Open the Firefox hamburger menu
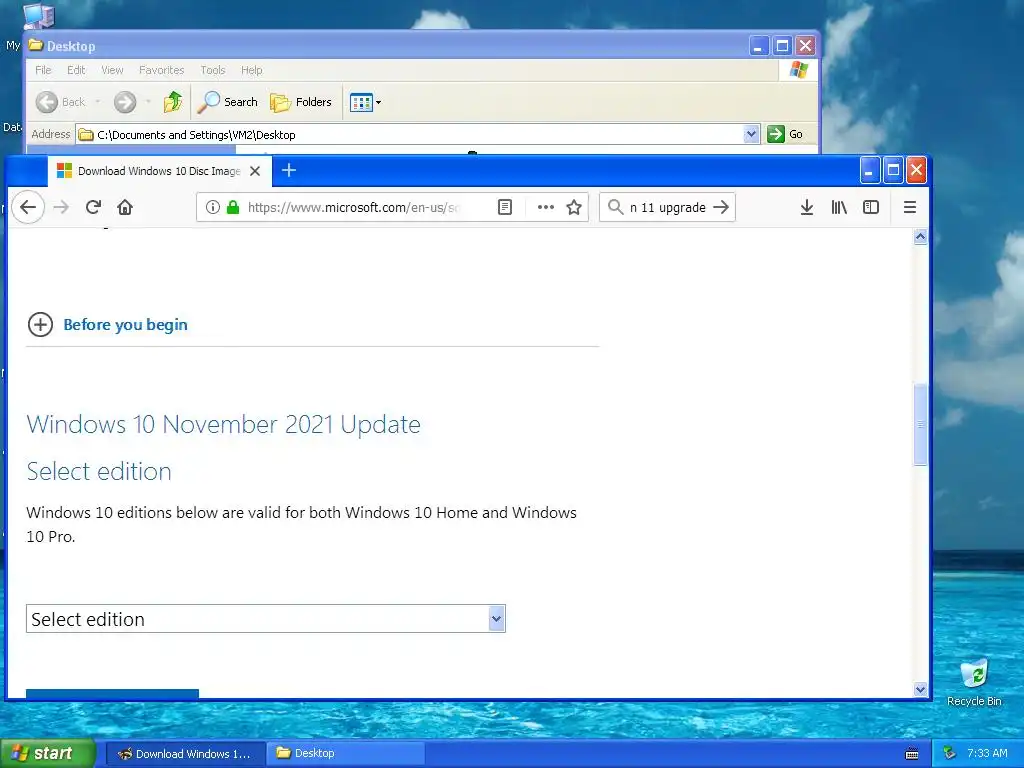The image size is (1024, 768). tap(910, 208)
